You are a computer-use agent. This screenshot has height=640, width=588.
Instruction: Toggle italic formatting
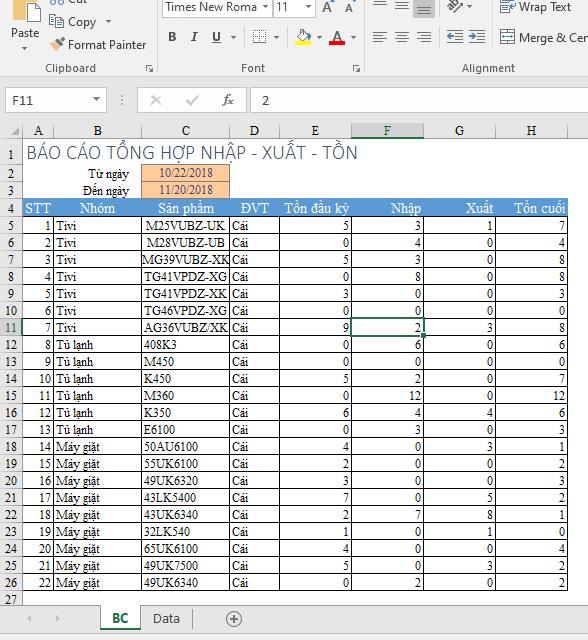[x=194, y=37]
